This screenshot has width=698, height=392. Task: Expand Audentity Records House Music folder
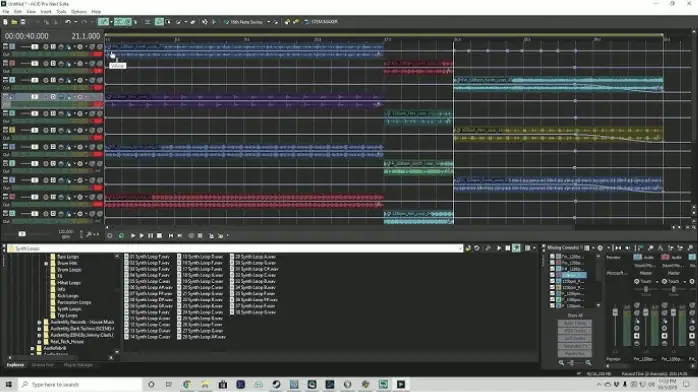[39, 322]
